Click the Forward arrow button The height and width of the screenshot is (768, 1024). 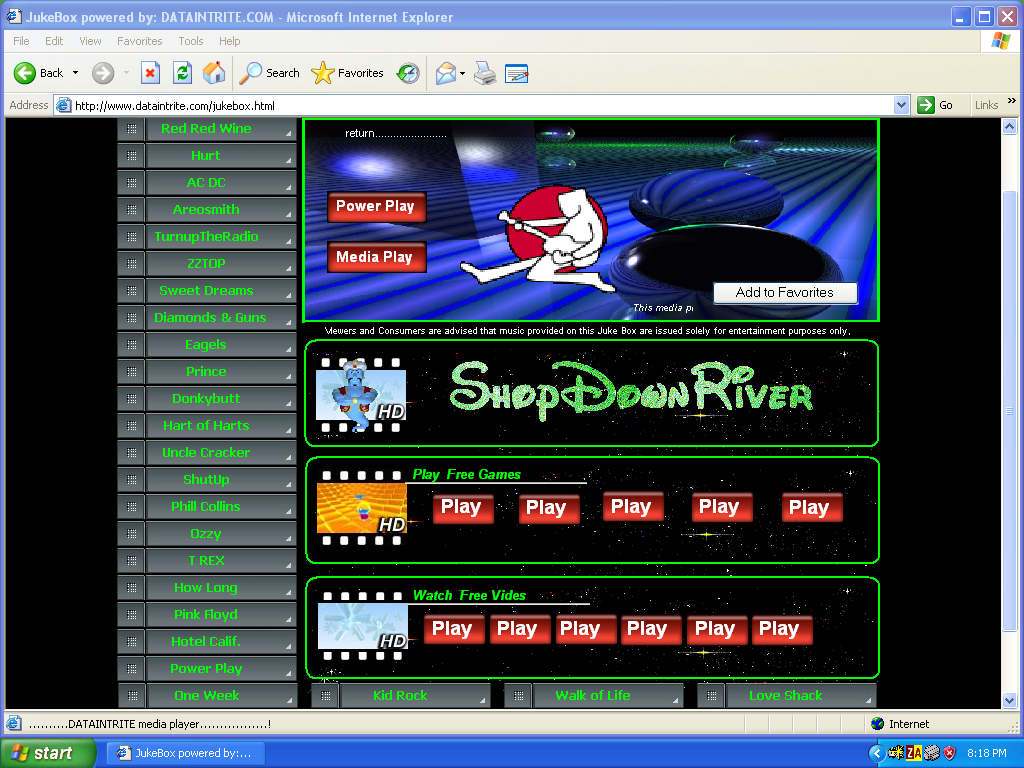pos(103,73)
